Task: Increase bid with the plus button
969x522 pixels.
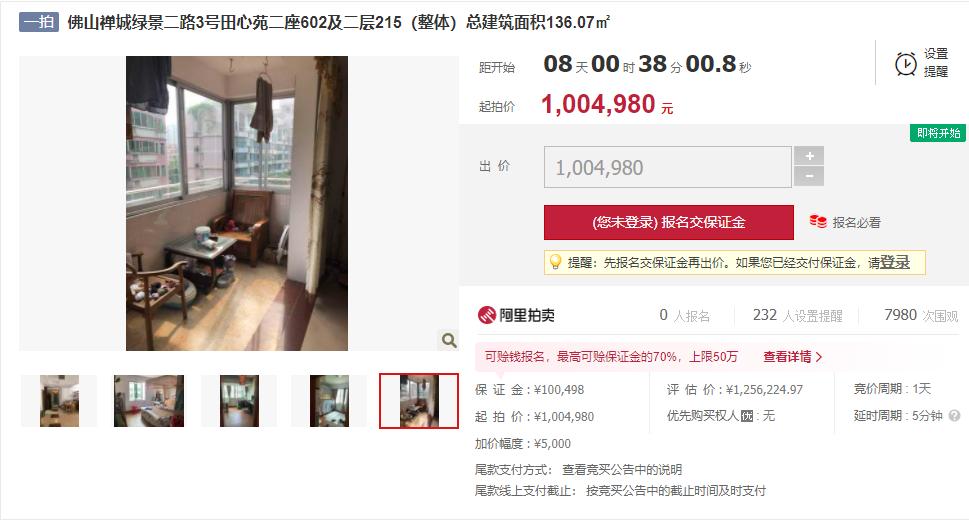Action: 809,156
